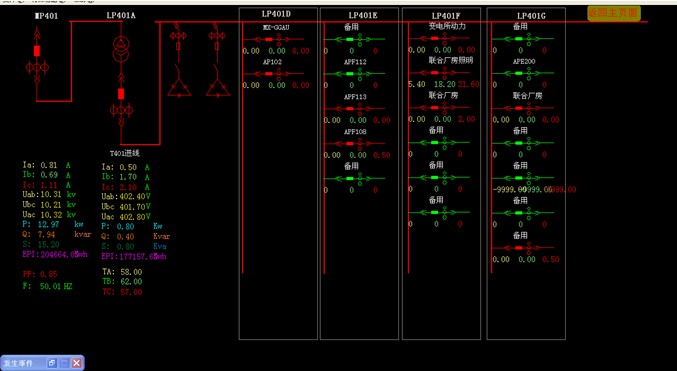Click the 变电所动力 feeder breaker in LP401F

[x=434, y=38]
